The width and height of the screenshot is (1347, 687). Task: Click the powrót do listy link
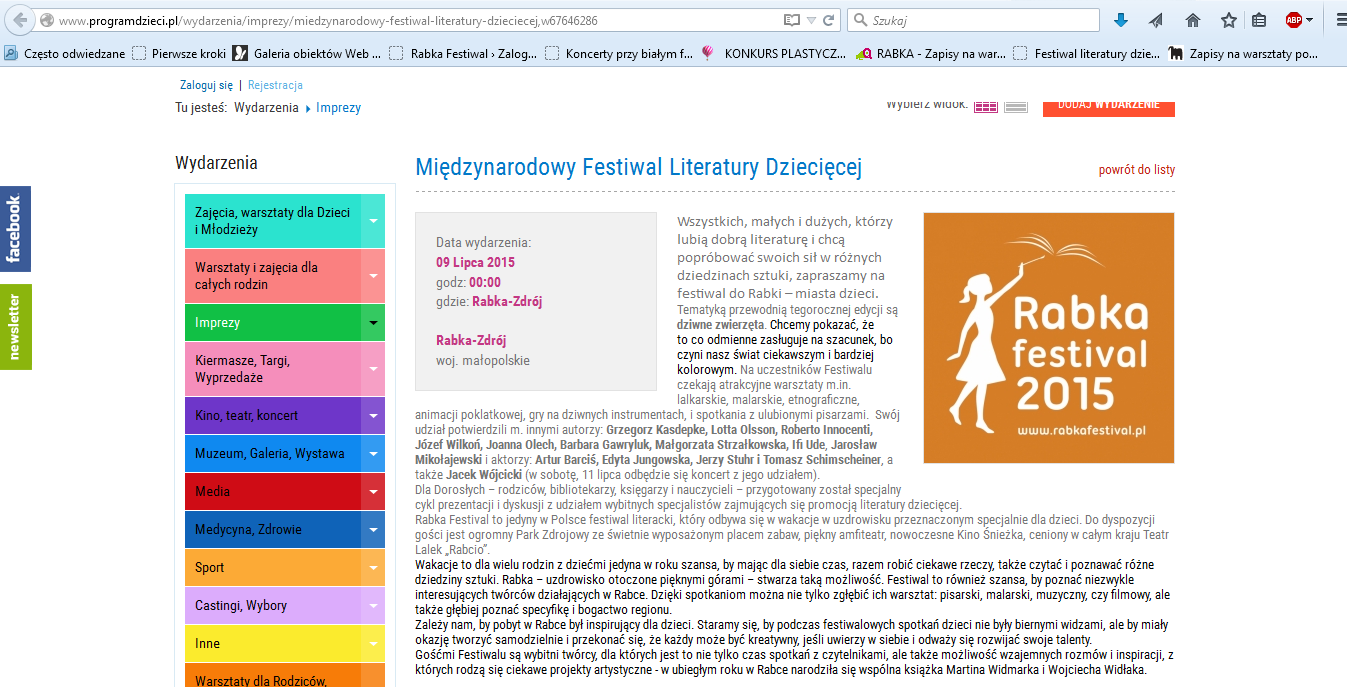(1137, 170)
